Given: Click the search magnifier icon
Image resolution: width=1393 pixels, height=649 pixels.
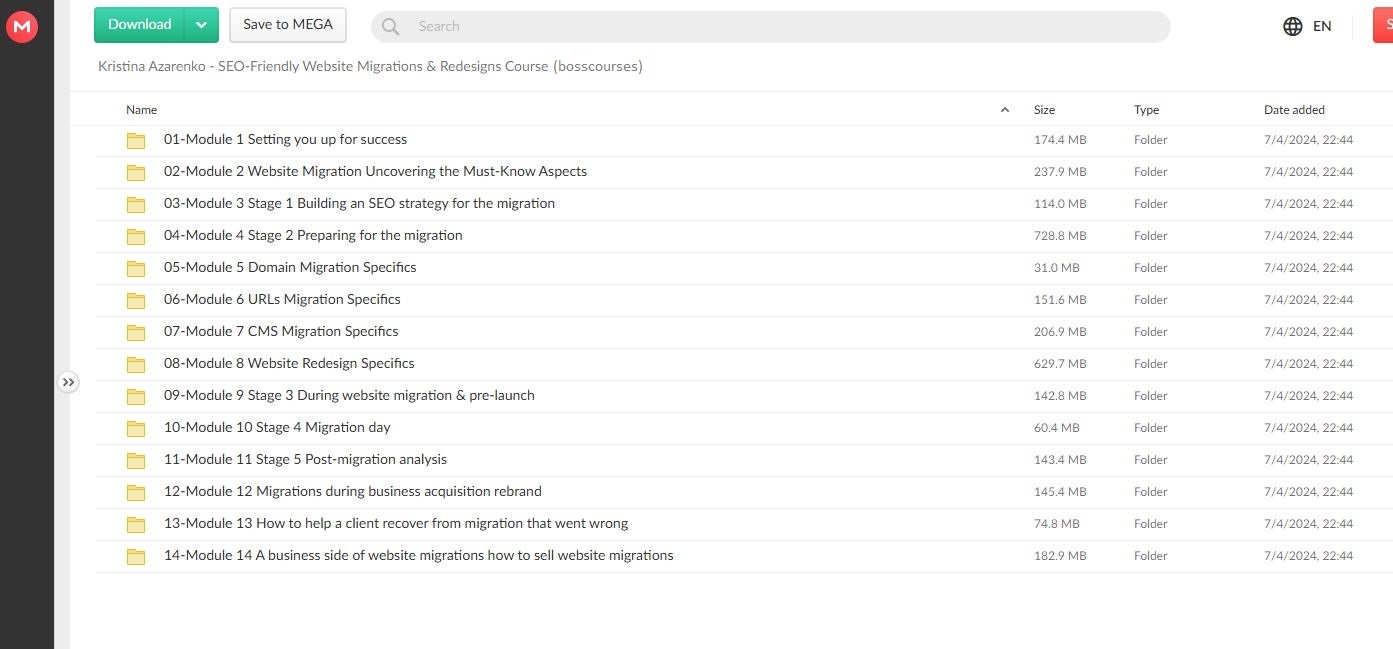Looking at the screenshot, I should (391, 27).
